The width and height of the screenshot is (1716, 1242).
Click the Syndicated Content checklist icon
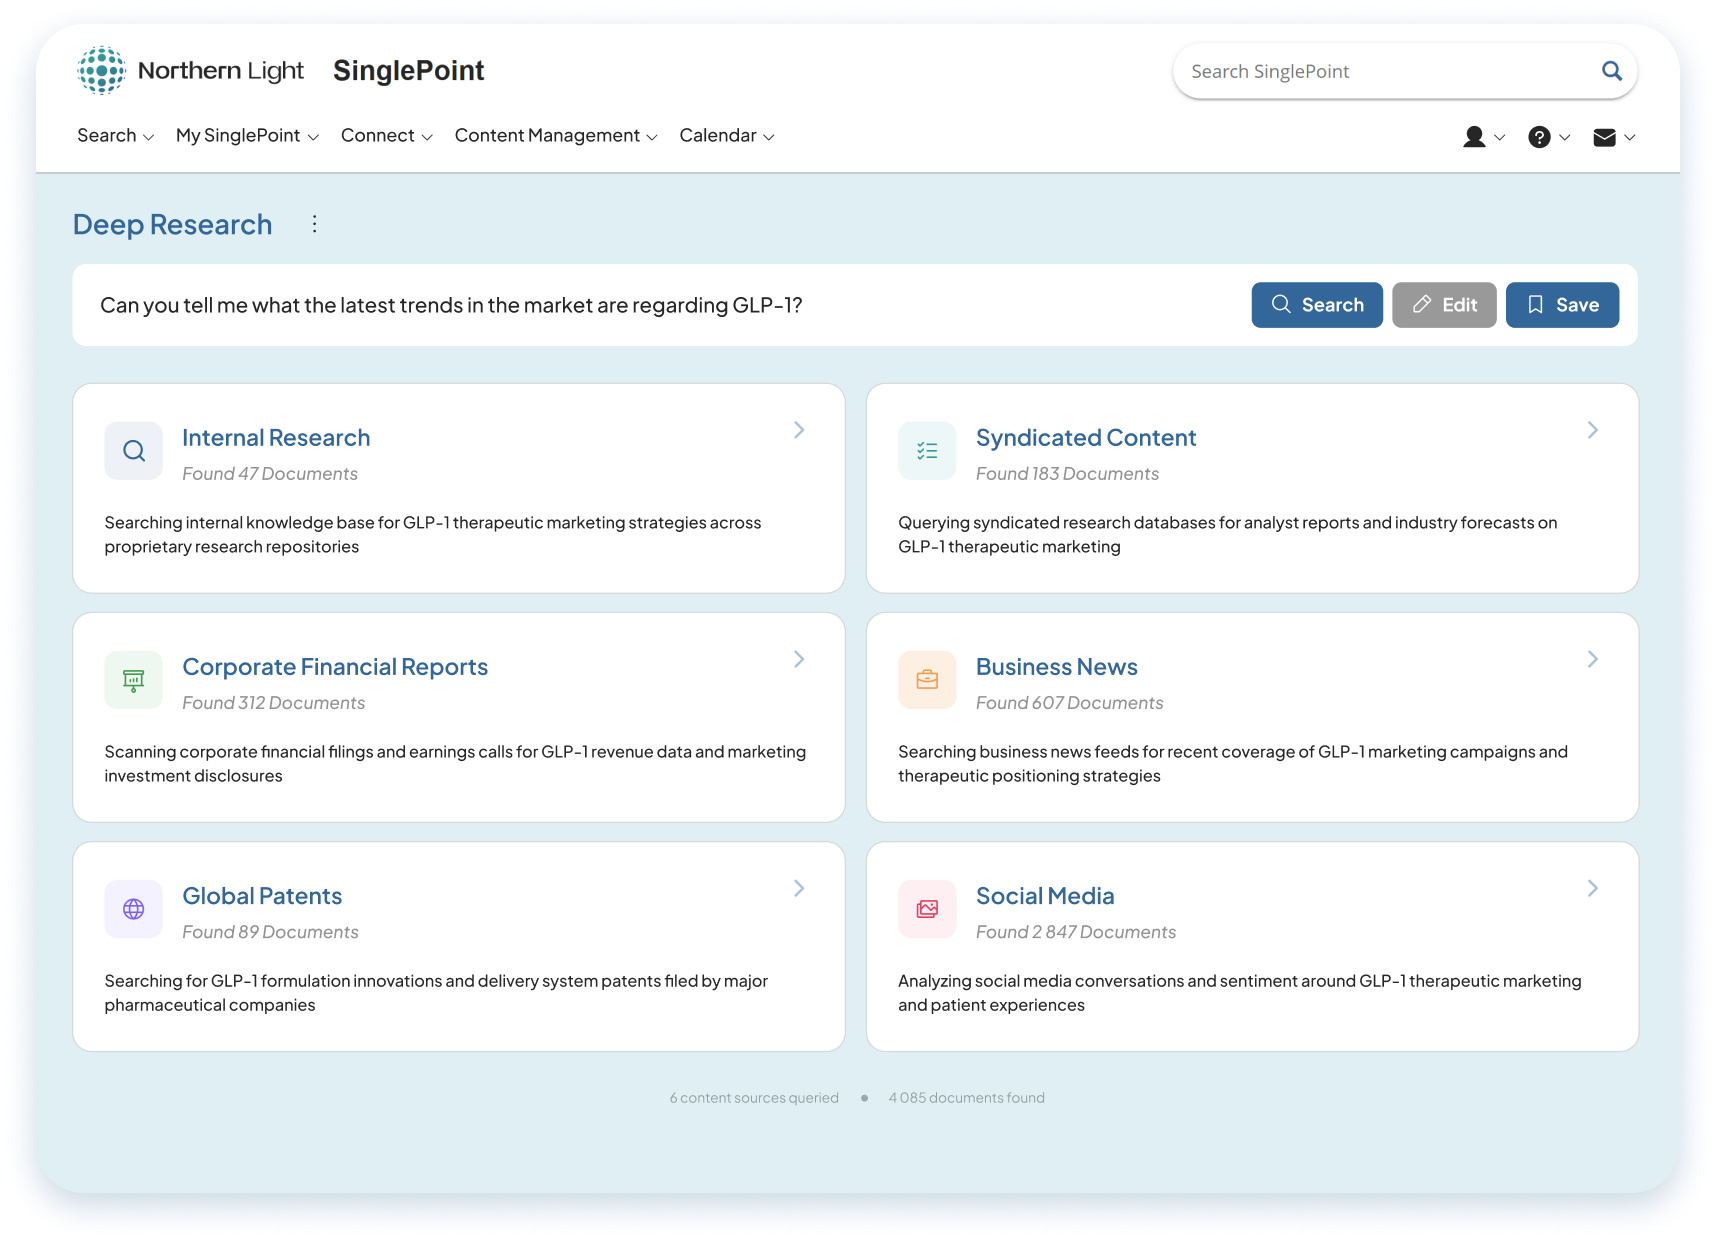pyautogui.click(x=927, y=451)
